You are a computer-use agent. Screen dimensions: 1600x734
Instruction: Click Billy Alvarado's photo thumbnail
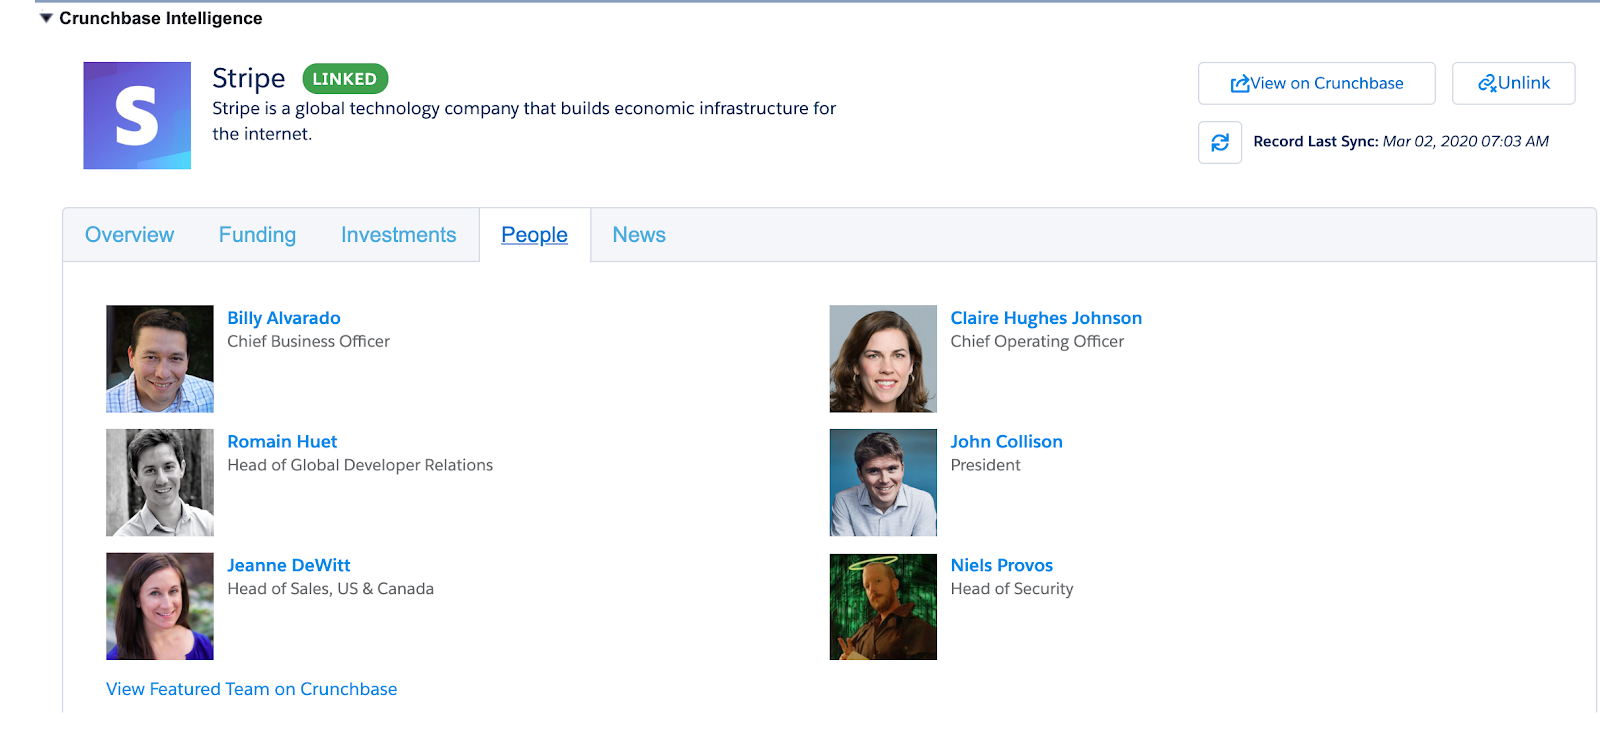click(x=160, y=359)
